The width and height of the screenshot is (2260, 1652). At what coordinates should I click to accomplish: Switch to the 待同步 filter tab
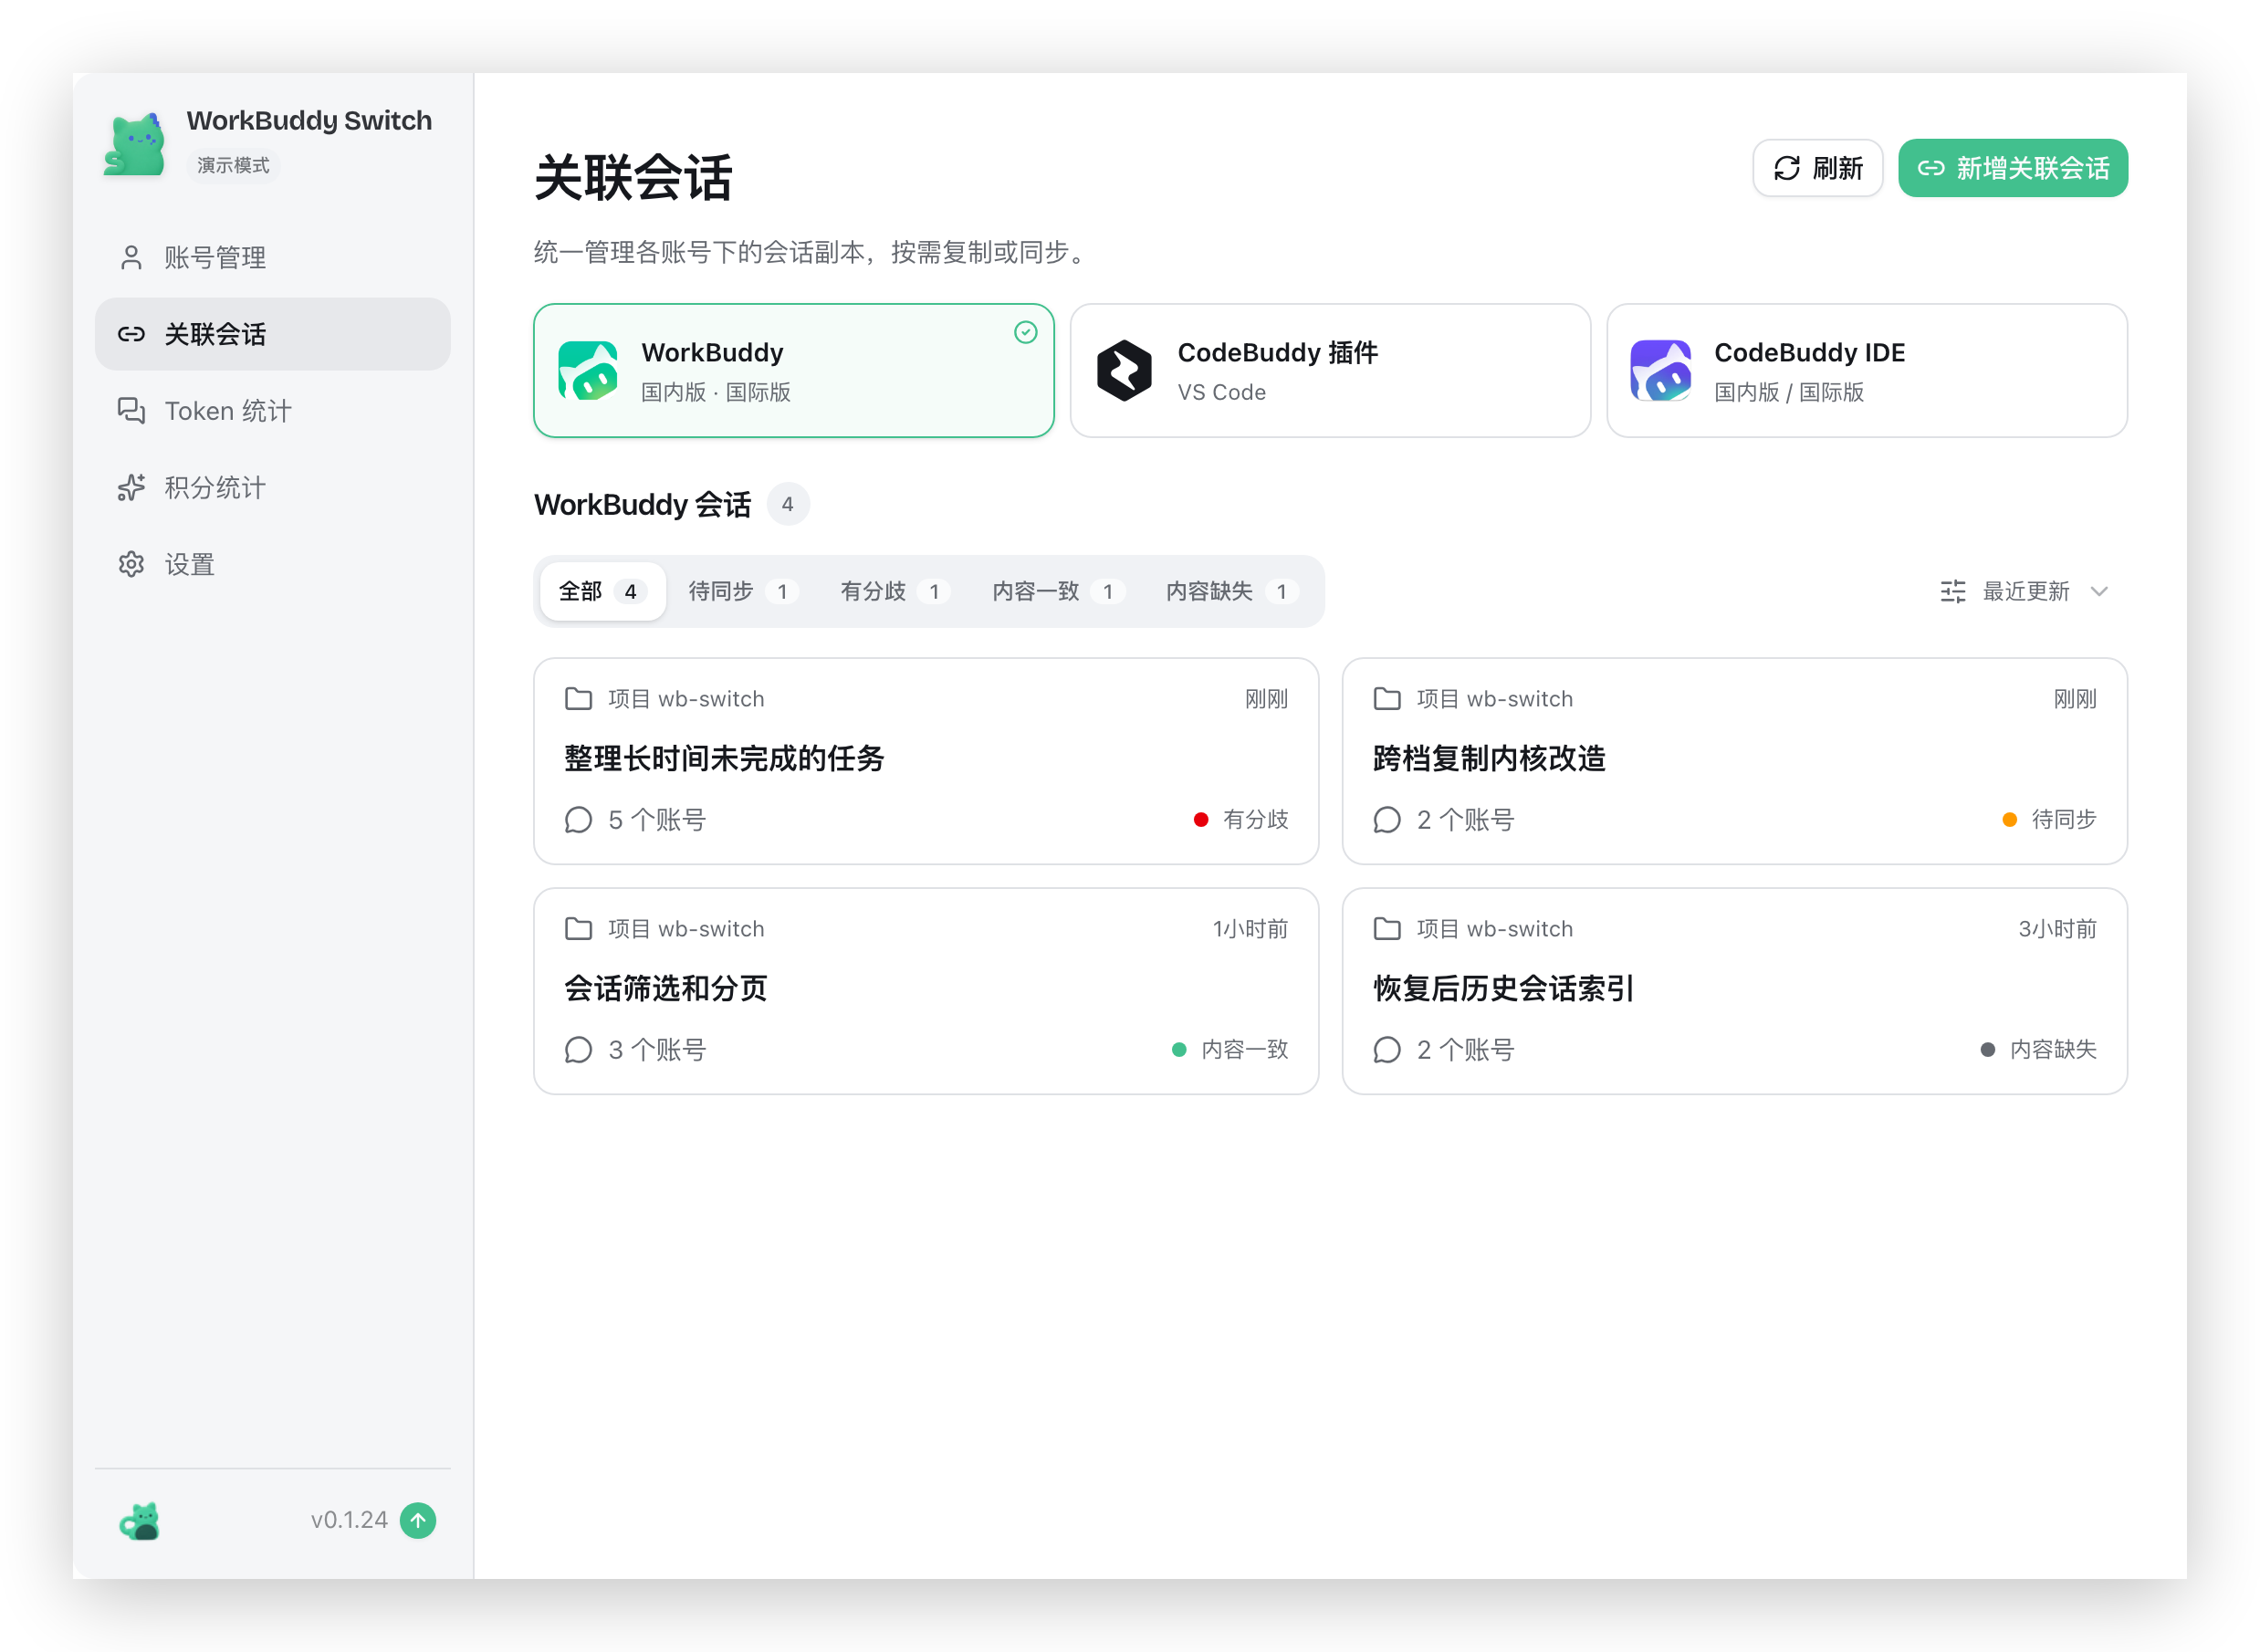coord(742,591)
